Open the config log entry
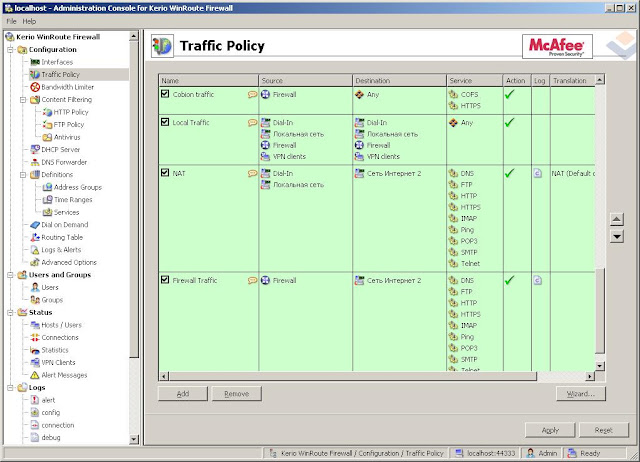The image size is (640, 462). [51, 413]
